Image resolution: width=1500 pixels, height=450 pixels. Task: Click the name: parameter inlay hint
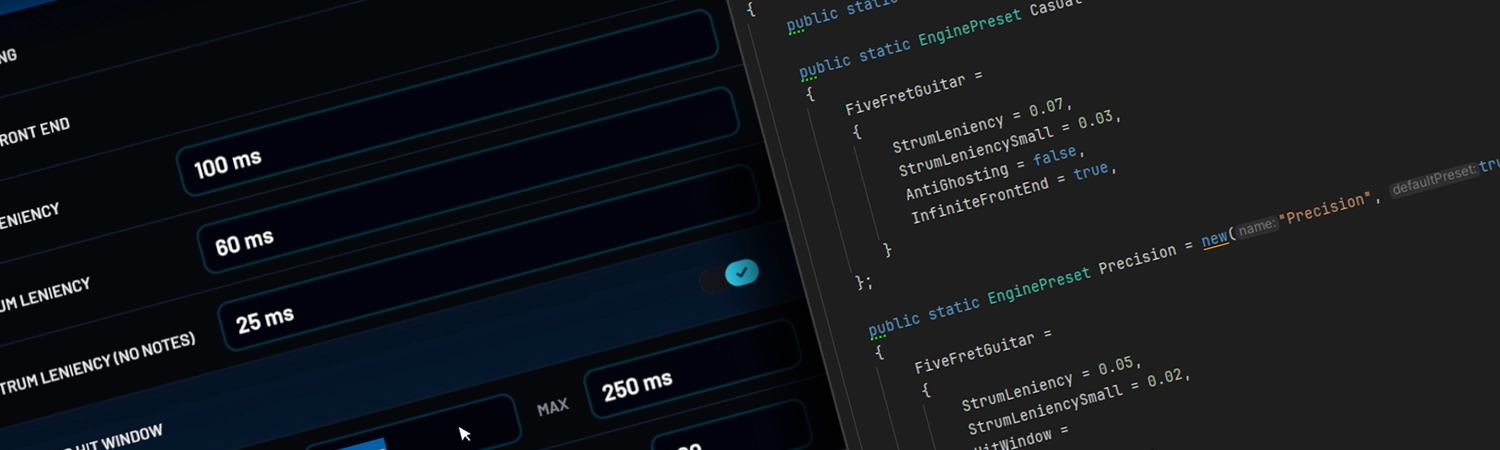pyautogui.click(x=1257, y=227)
